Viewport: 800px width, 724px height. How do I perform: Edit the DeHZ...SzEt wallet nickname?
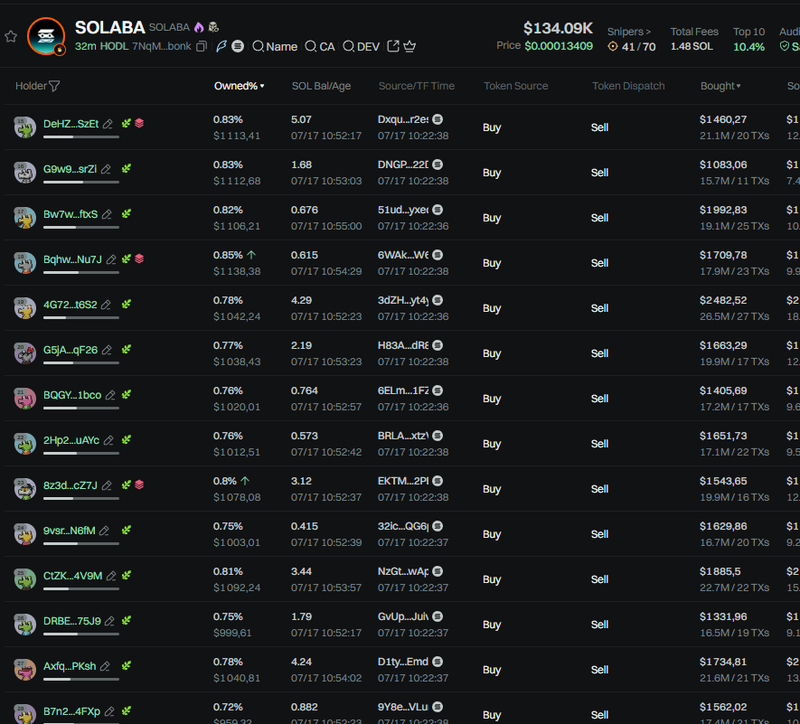[108, 124]
